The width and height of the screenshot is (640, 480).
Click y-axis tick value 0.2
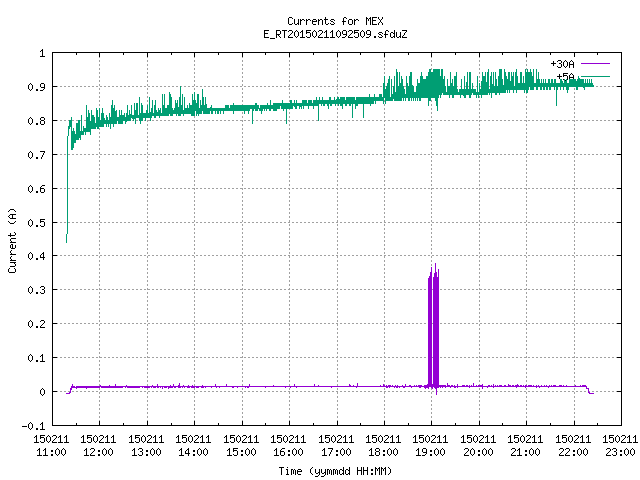[x=36, y=324]
